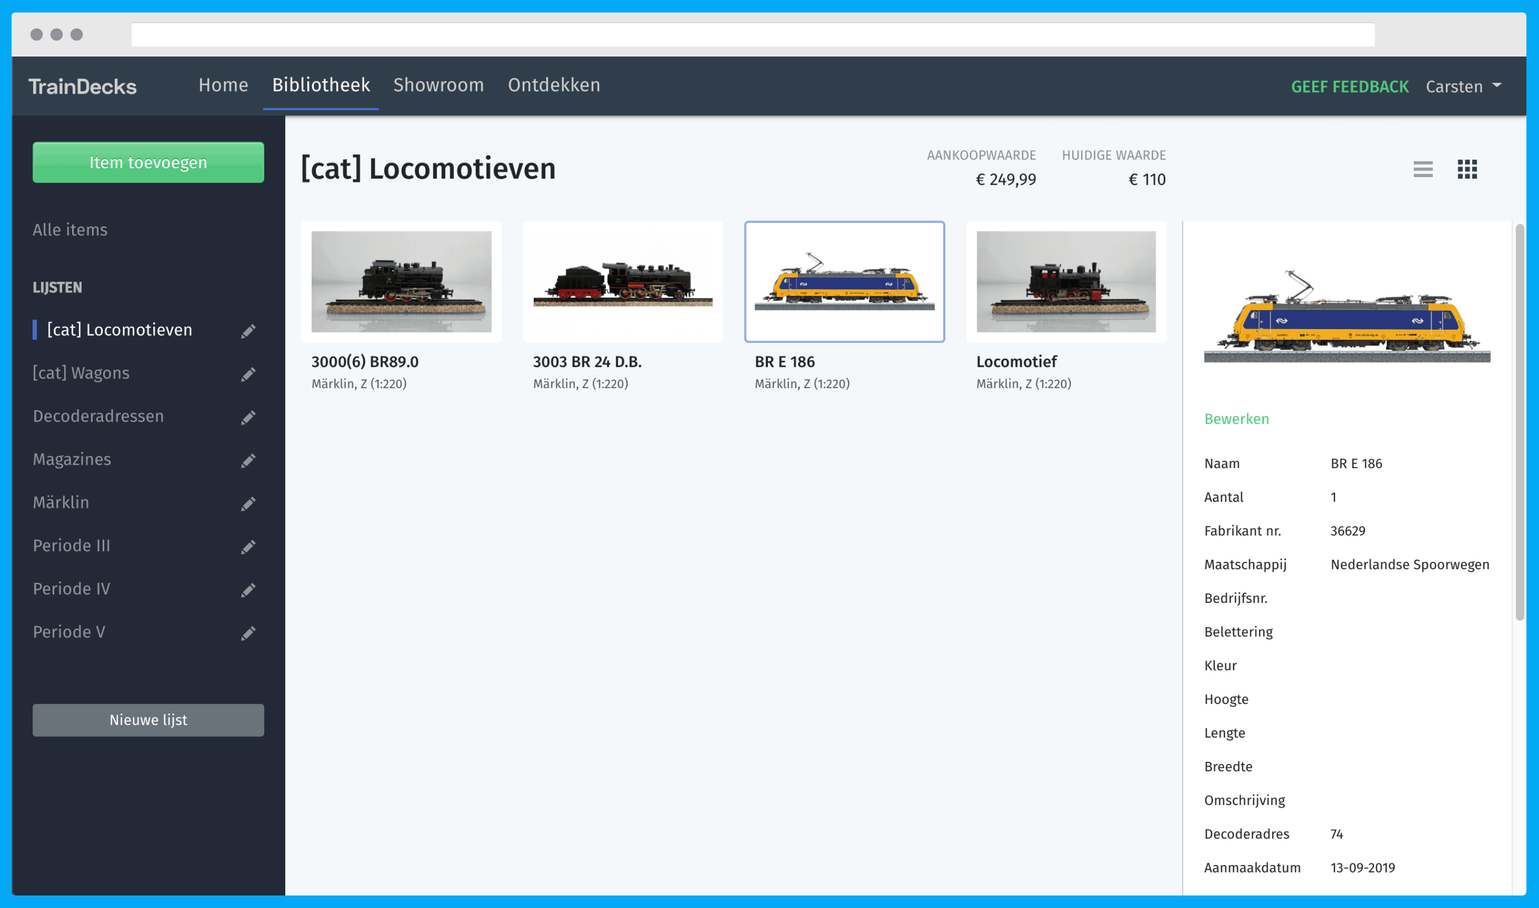This screenshot has height=908, width=1539.
Task: Click the pencil icon beside Periode V
Action: coord(248,633)
